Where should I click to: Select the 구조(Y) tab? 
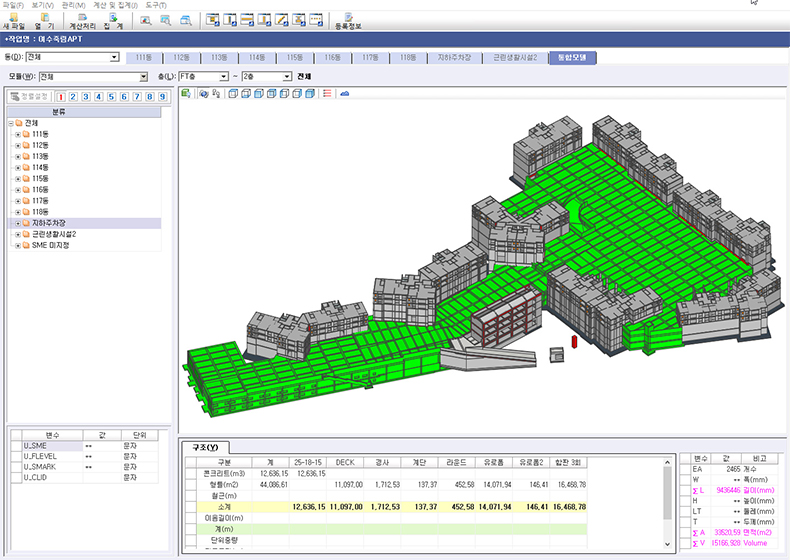point(206,447)
